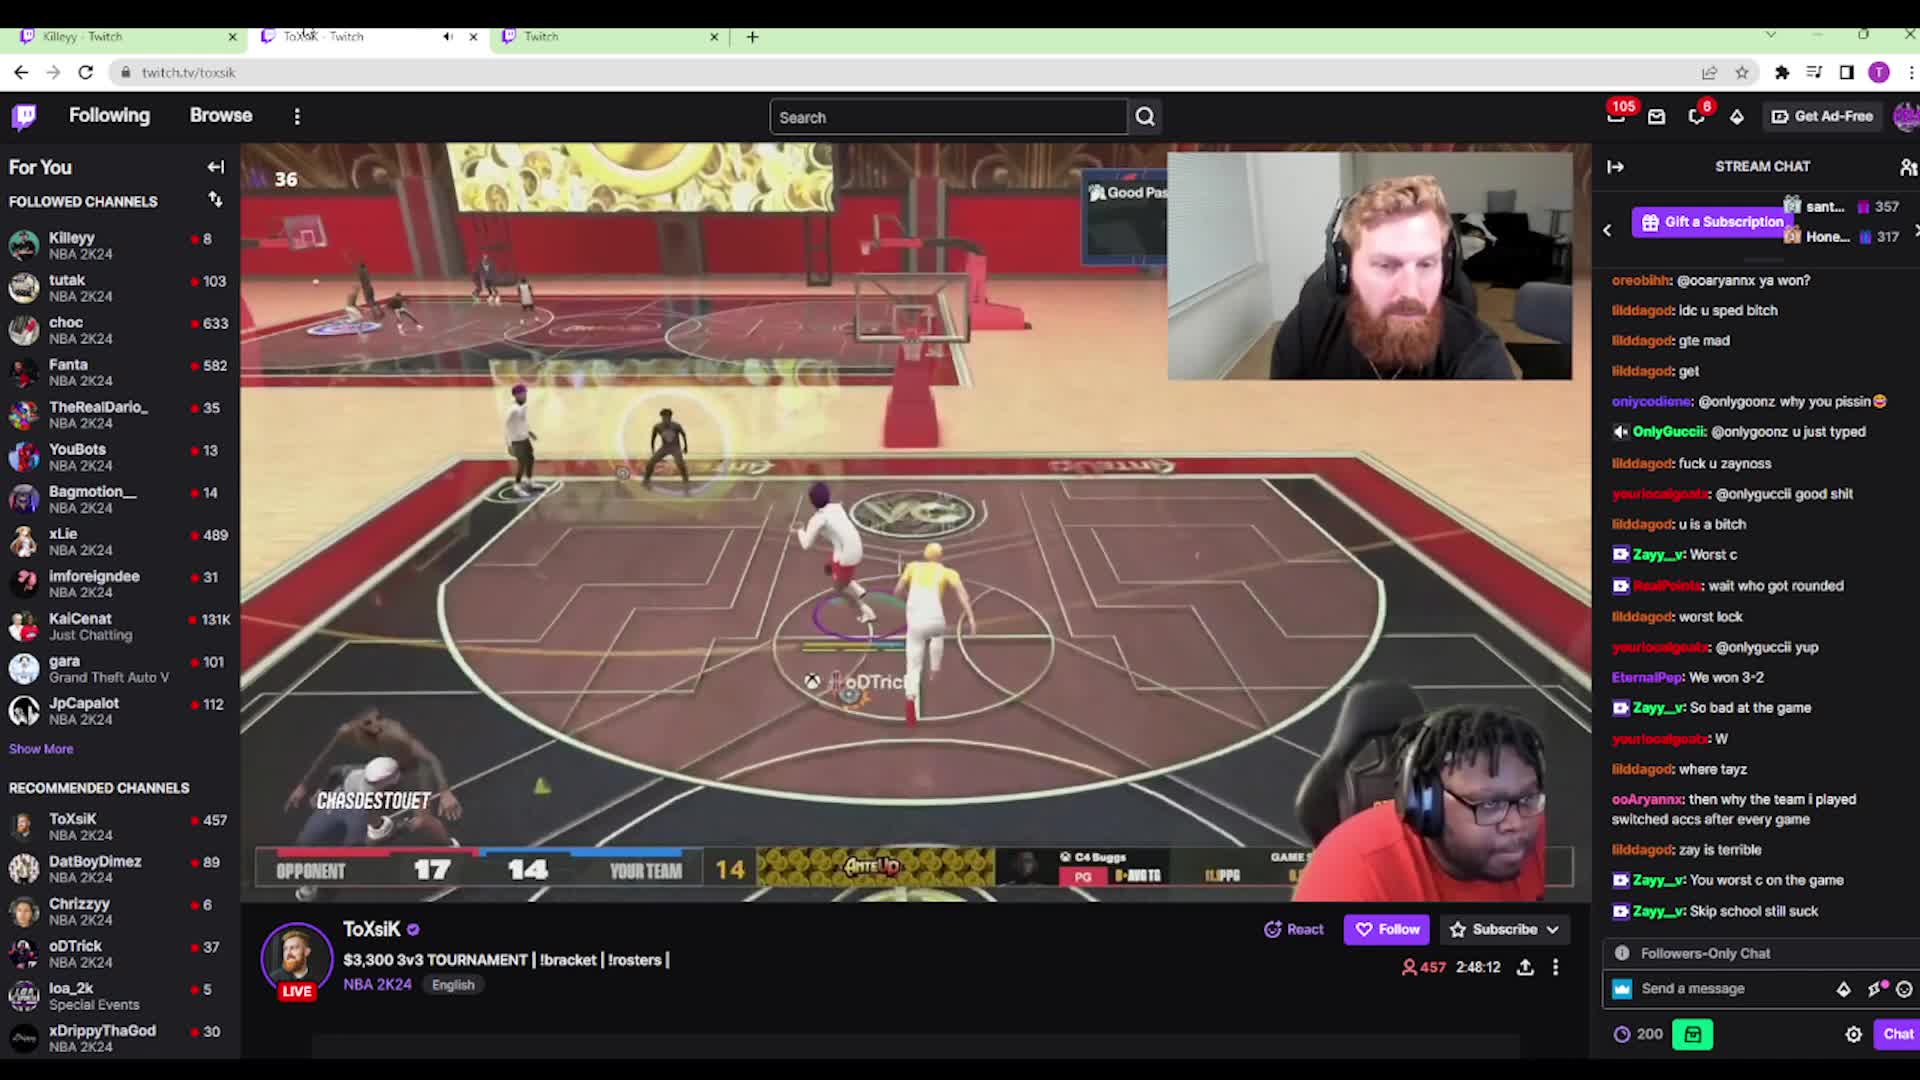Open DatBoyDimez recommended channel
The width and height of the screenshot is (1920, 1080).
coord(120,868)
